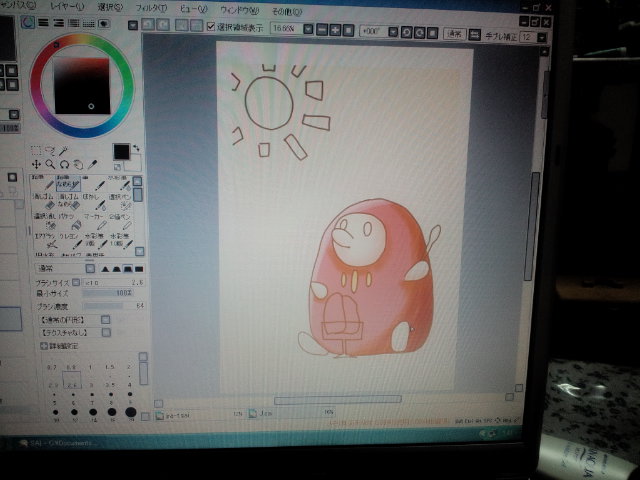Rotate the canvas counterclockwise

coord(406,32)
